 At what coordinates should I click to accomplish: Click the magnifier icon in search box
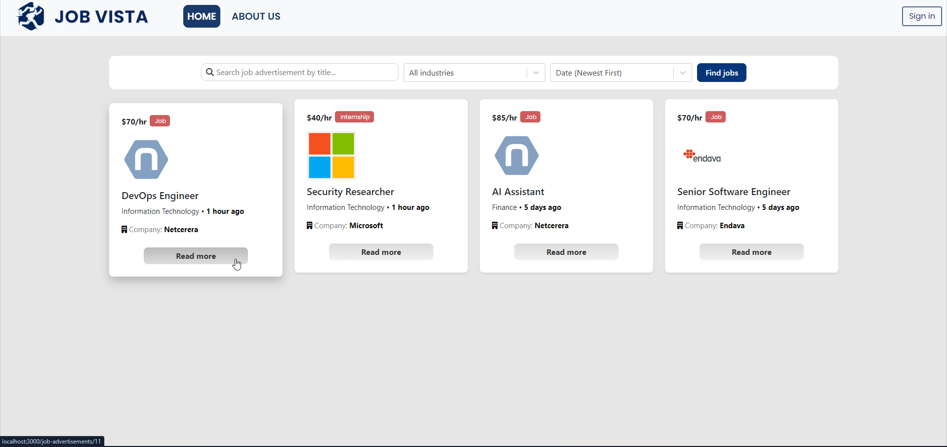[210, 73]
